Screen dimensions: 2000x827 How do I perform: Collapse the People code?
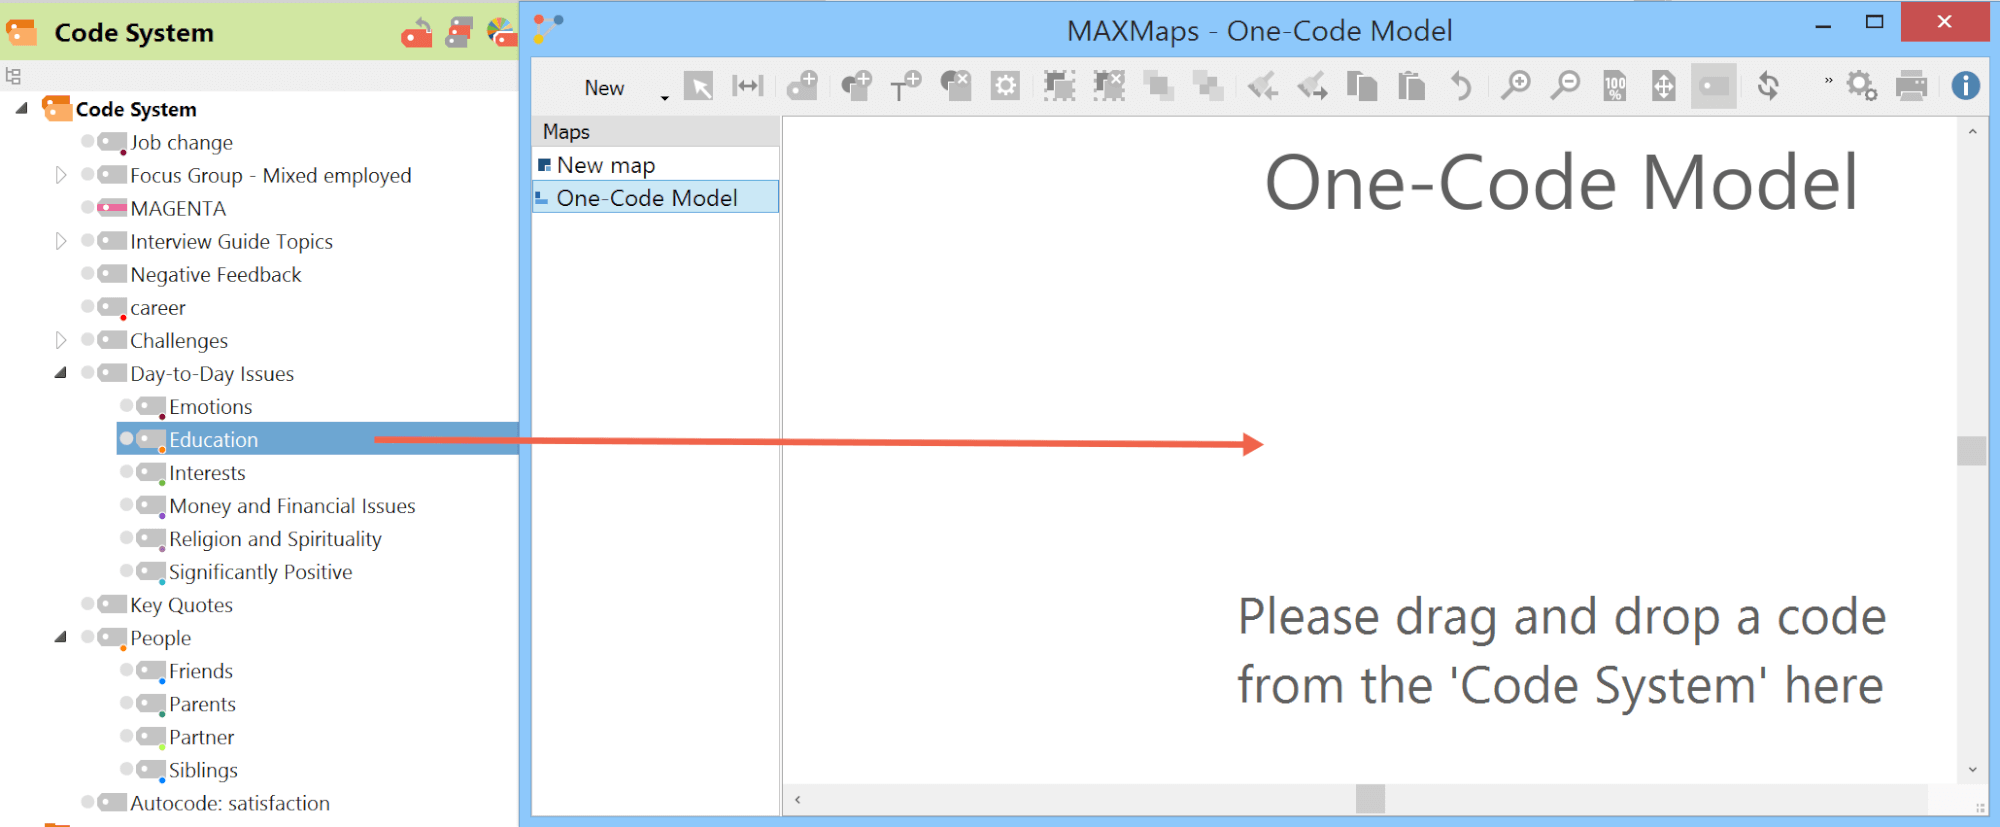[61, 636]
